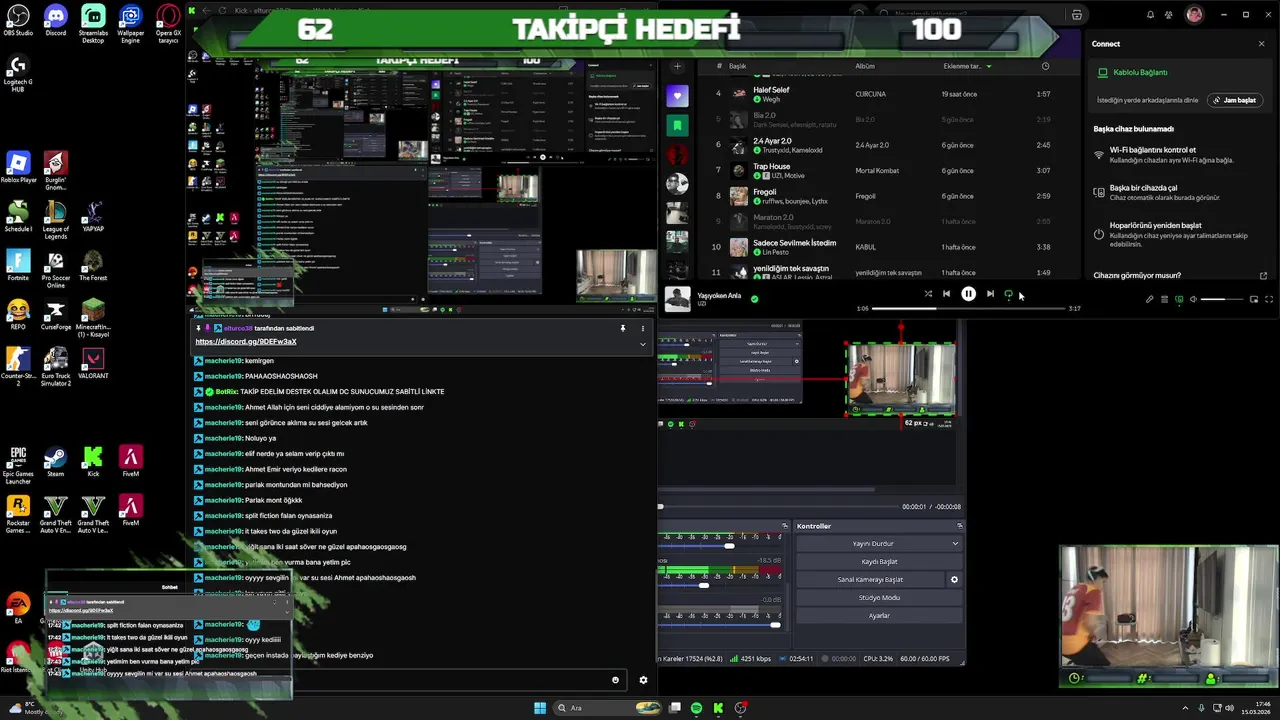The image size is (1280, 720).
Task: Toggle shuffle in Spotify player
Action: point(928,294)
